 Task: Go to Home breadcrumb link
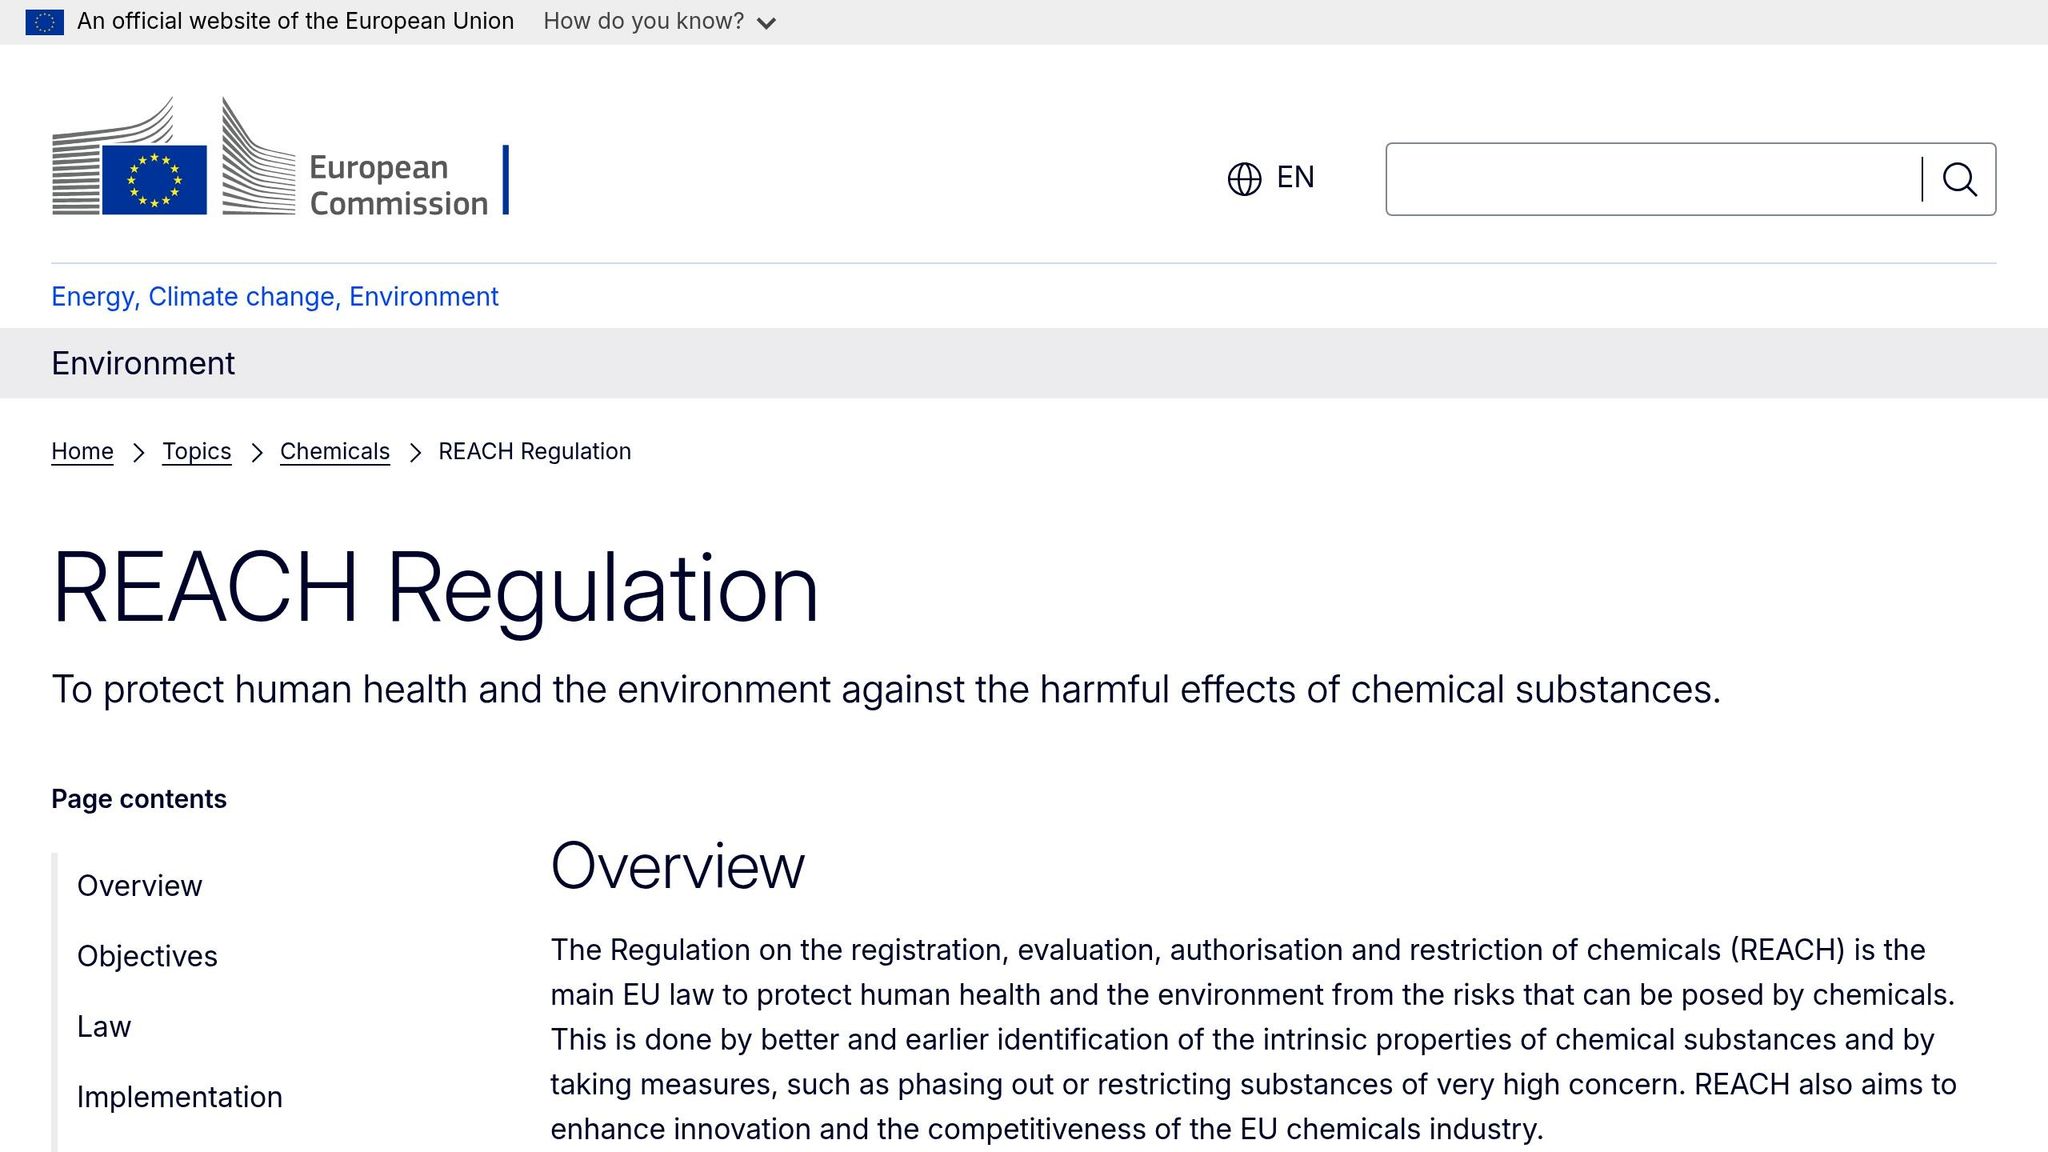click(82, 452)
